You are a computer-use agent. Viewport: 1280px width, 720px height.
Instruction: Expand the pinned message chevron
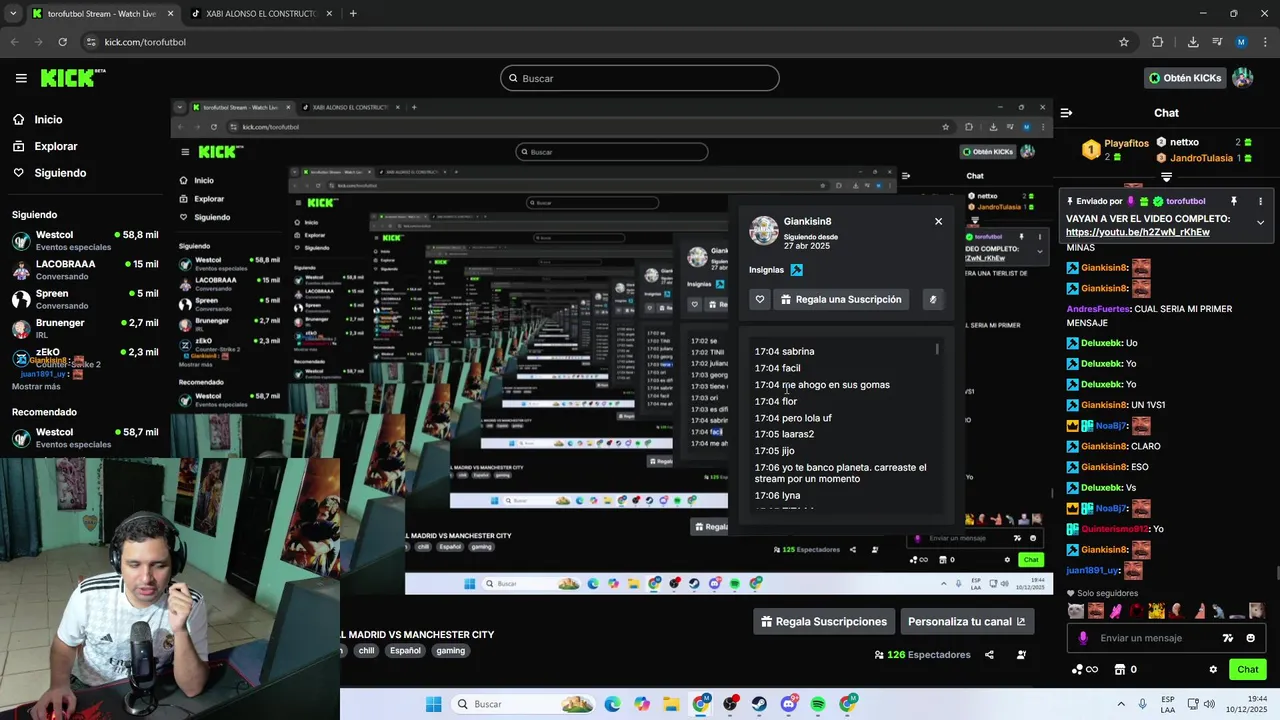1260,222
